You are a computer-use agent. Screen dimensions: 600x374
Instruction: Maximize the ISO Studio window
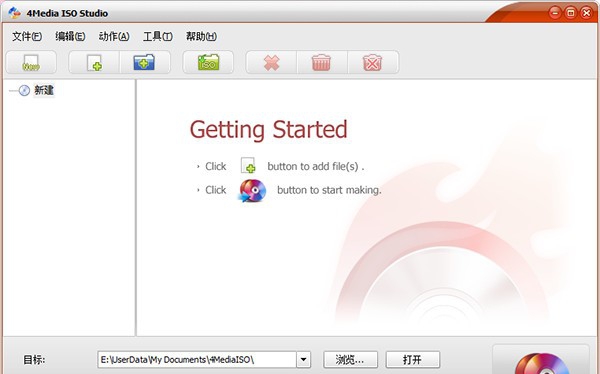(570, 13)
